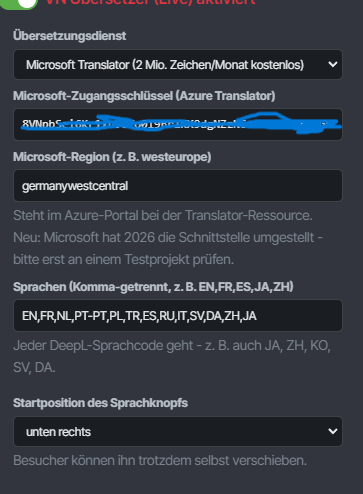Click the hint Besucher können ihn trotzdem verschieben
Image resolution: width=363 pixels, height=494 pixels.
(160, 460)
